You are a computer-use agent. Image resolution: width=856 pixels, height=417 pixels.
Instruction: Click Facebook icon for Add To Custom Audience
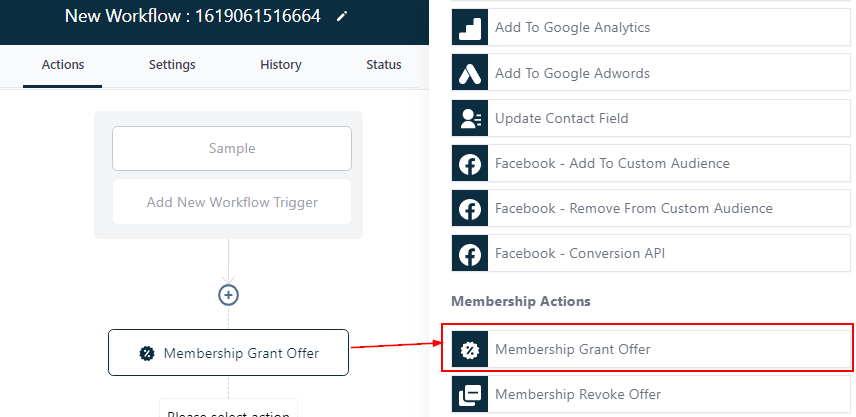pos(469,163)
